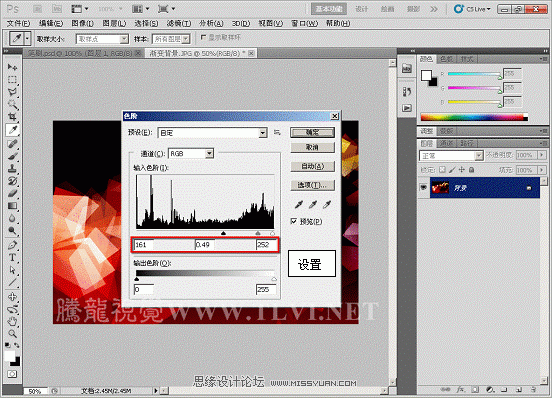Click the white point eyedropper in Levels
552x398 pixels.
coord(327,204)
